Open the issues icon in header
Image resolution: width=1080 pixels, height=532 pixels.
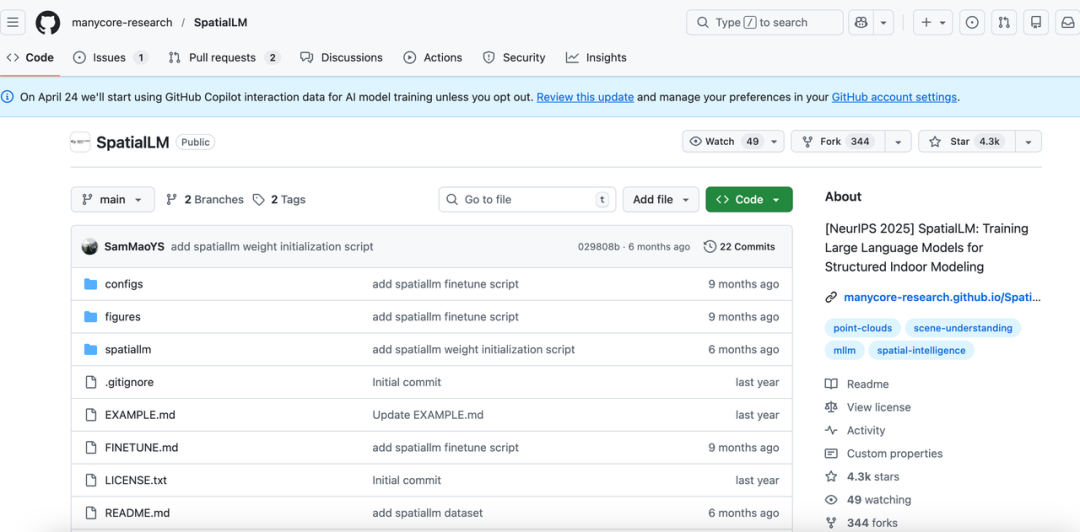pos(971,22)
